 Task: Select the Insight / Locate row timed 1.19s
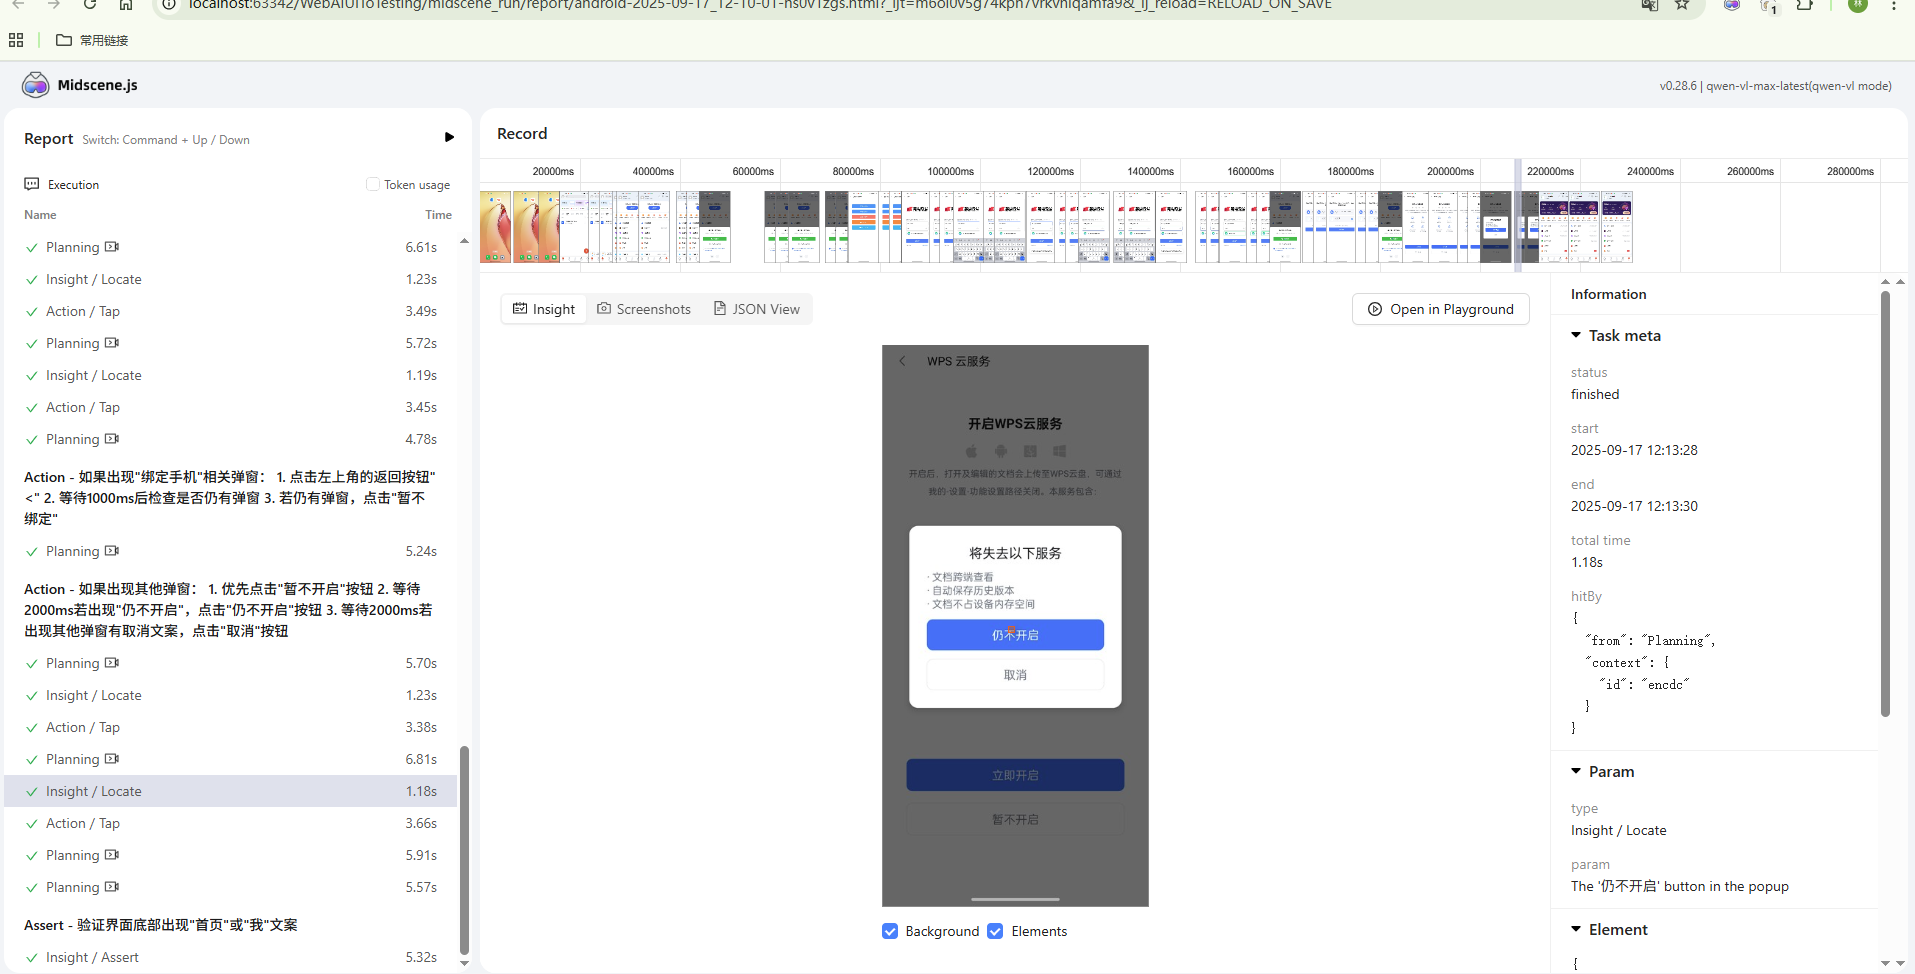coord(231,375)
